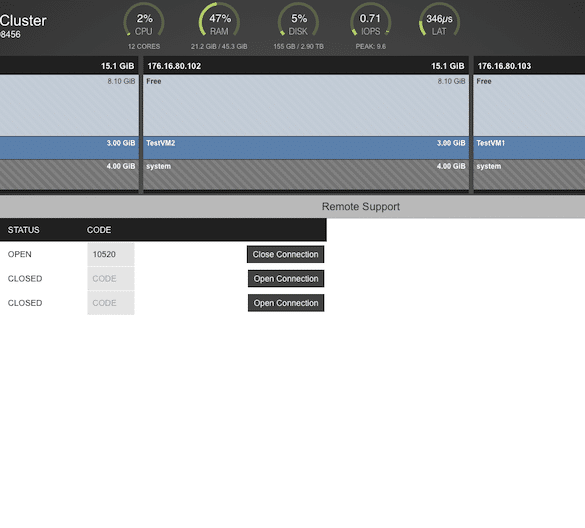
Task: Click the STATUS column header
Action: (24, 230)
